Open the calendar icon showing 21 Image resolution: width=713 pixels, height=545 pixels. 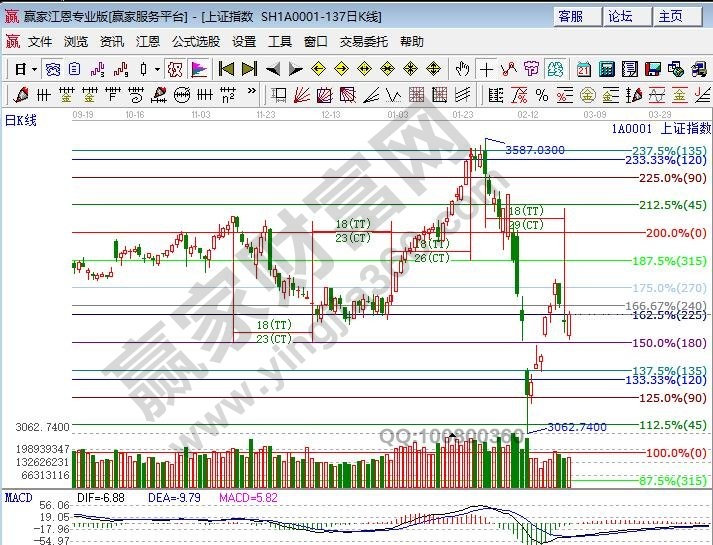pos(584,69)
